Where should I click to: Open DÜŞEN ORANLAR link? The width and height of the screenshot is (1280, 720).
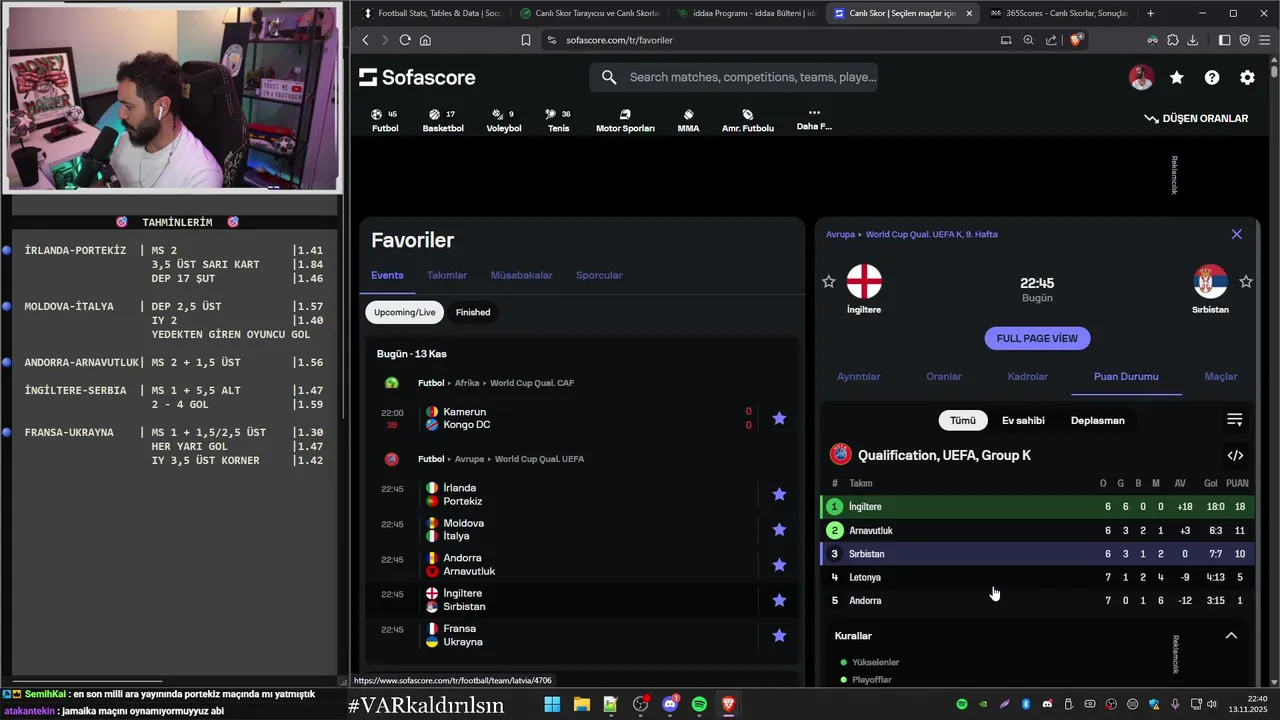(x=1196, y=118)
